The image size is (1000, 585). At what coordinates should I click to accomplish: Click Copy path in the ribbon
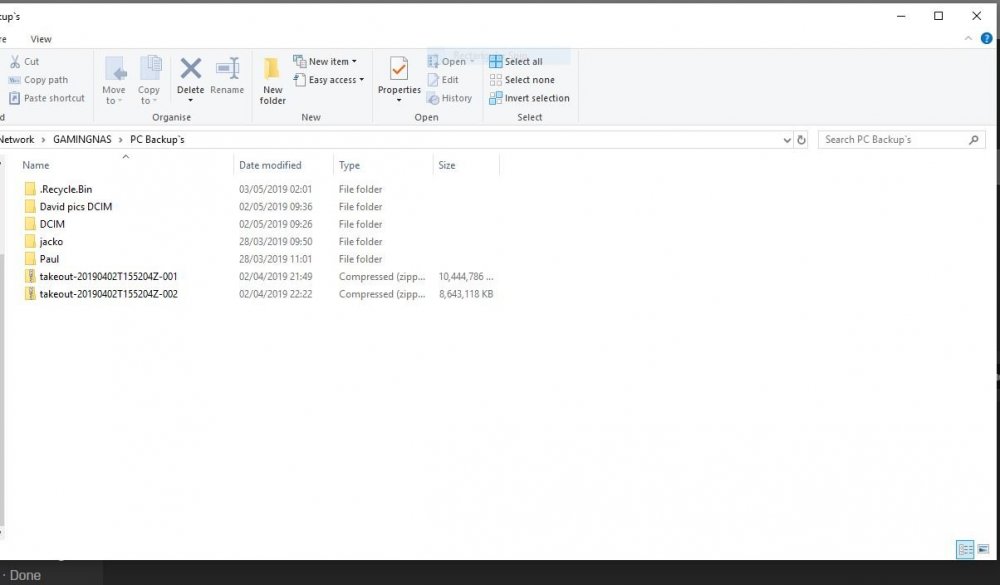(38, 80)
